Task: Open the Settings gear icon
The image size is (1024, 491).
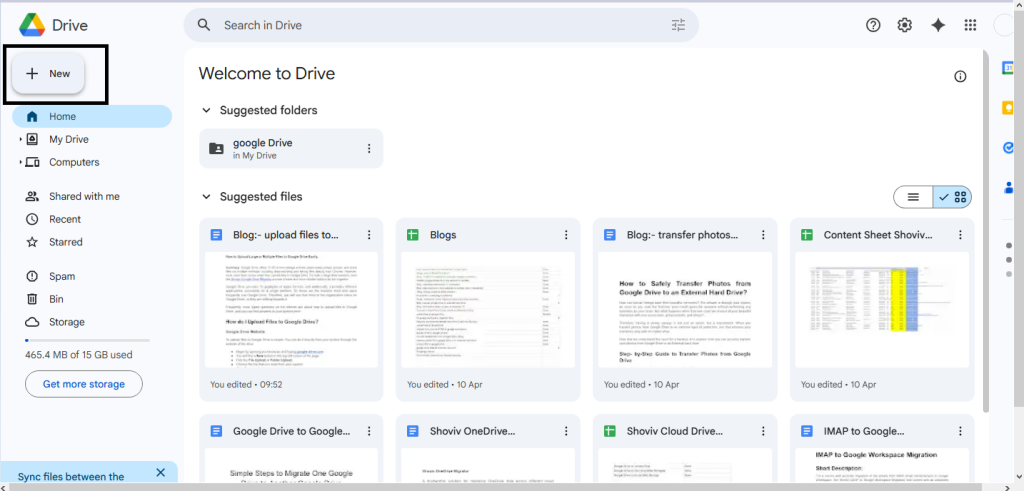Action: tap(904, 25)
